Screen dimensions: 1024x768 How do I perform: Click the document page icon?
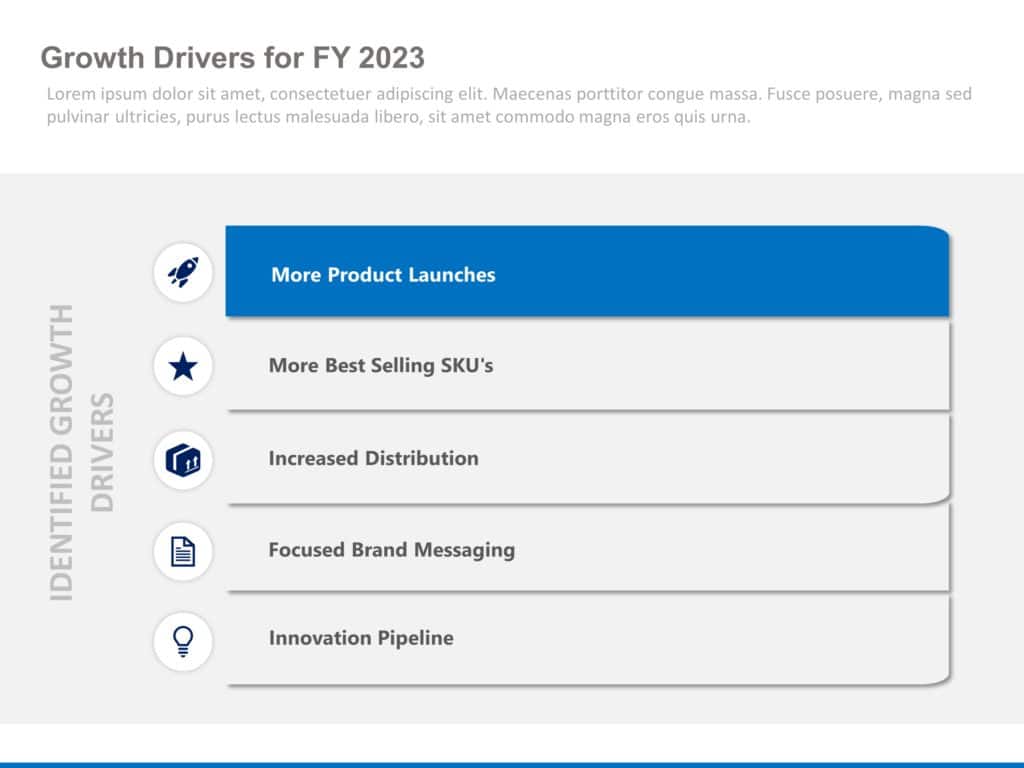(183, 551)
